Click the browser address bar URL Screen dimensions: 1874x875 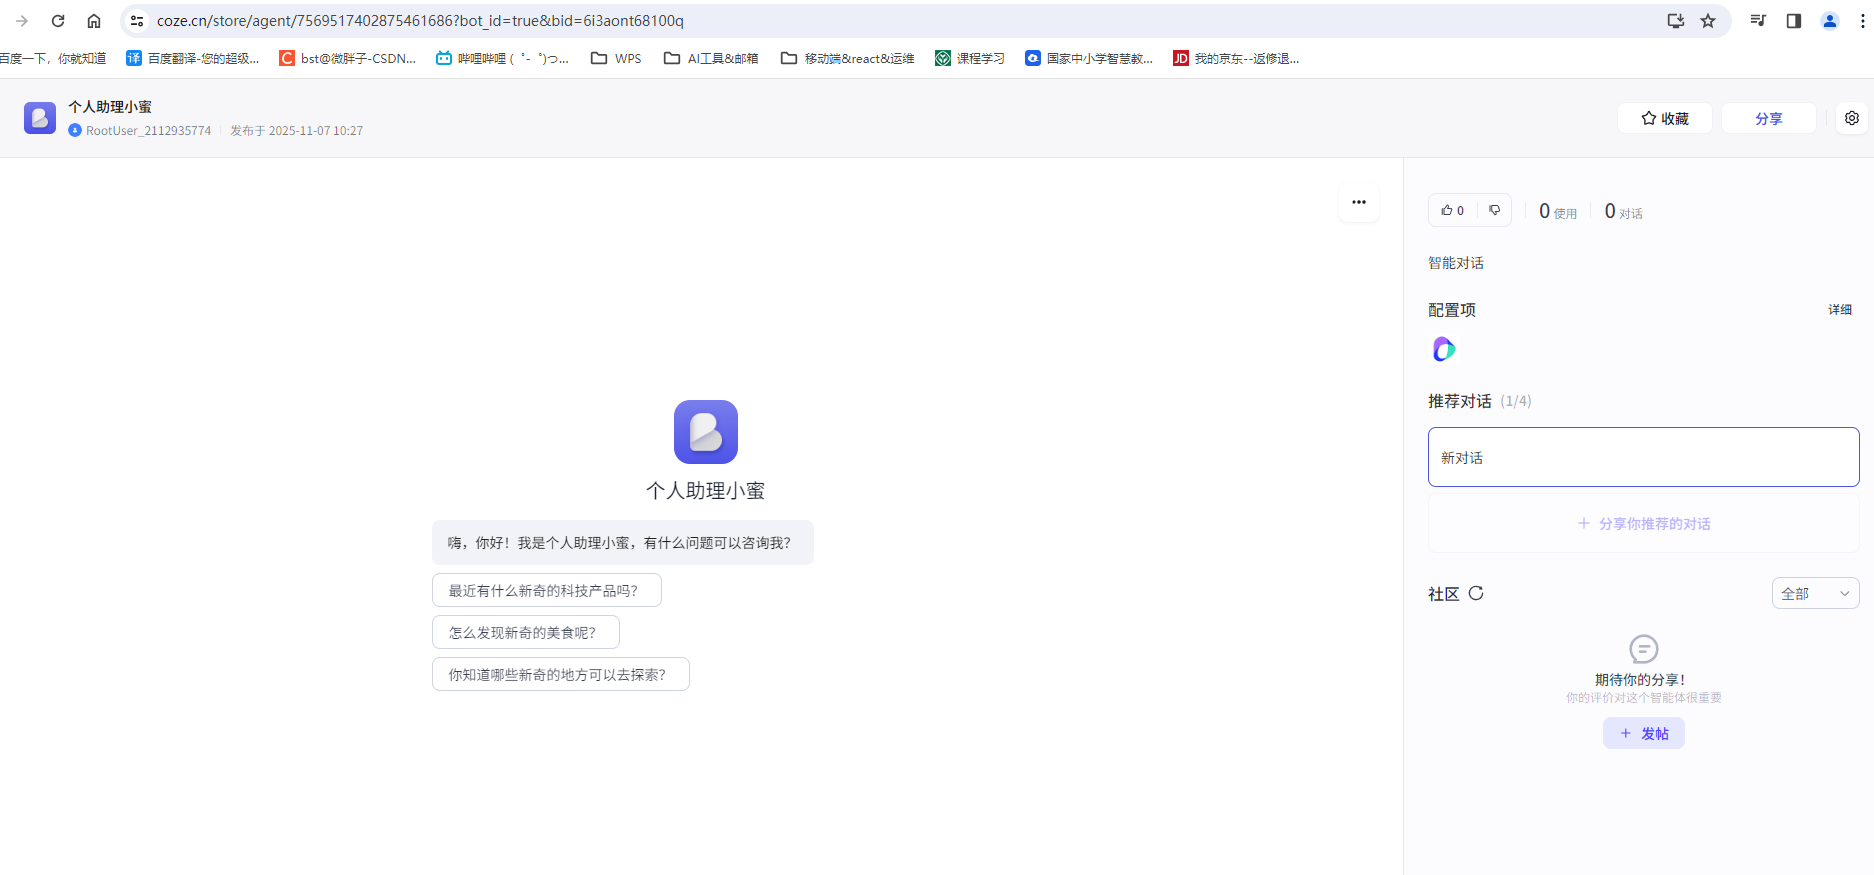click(420, 21)
